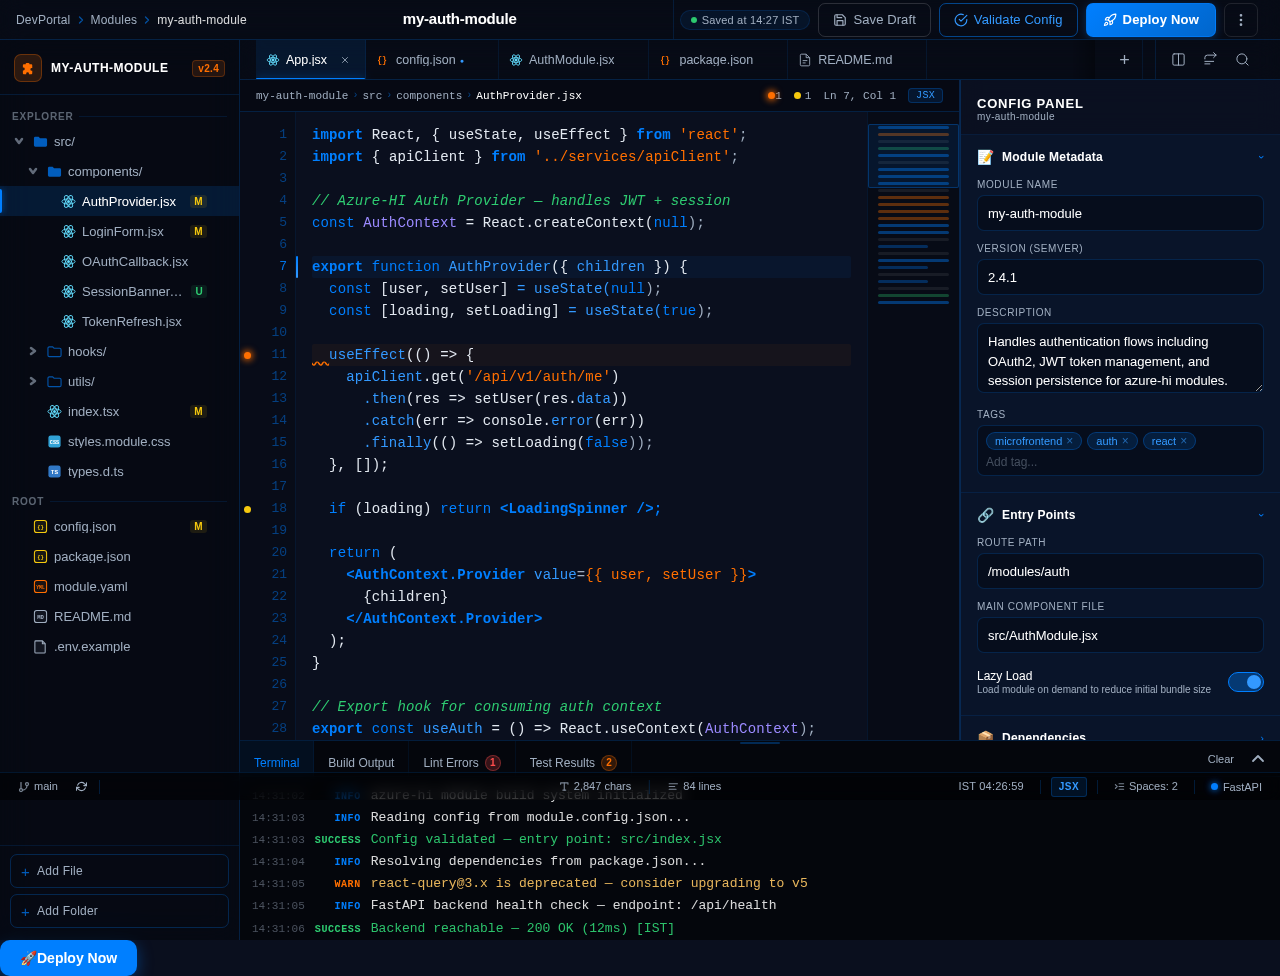The height and width of the screenshot is (976, 1280).
Task: Switch to the package.json editor tab
Action: [x=717, y=60]
